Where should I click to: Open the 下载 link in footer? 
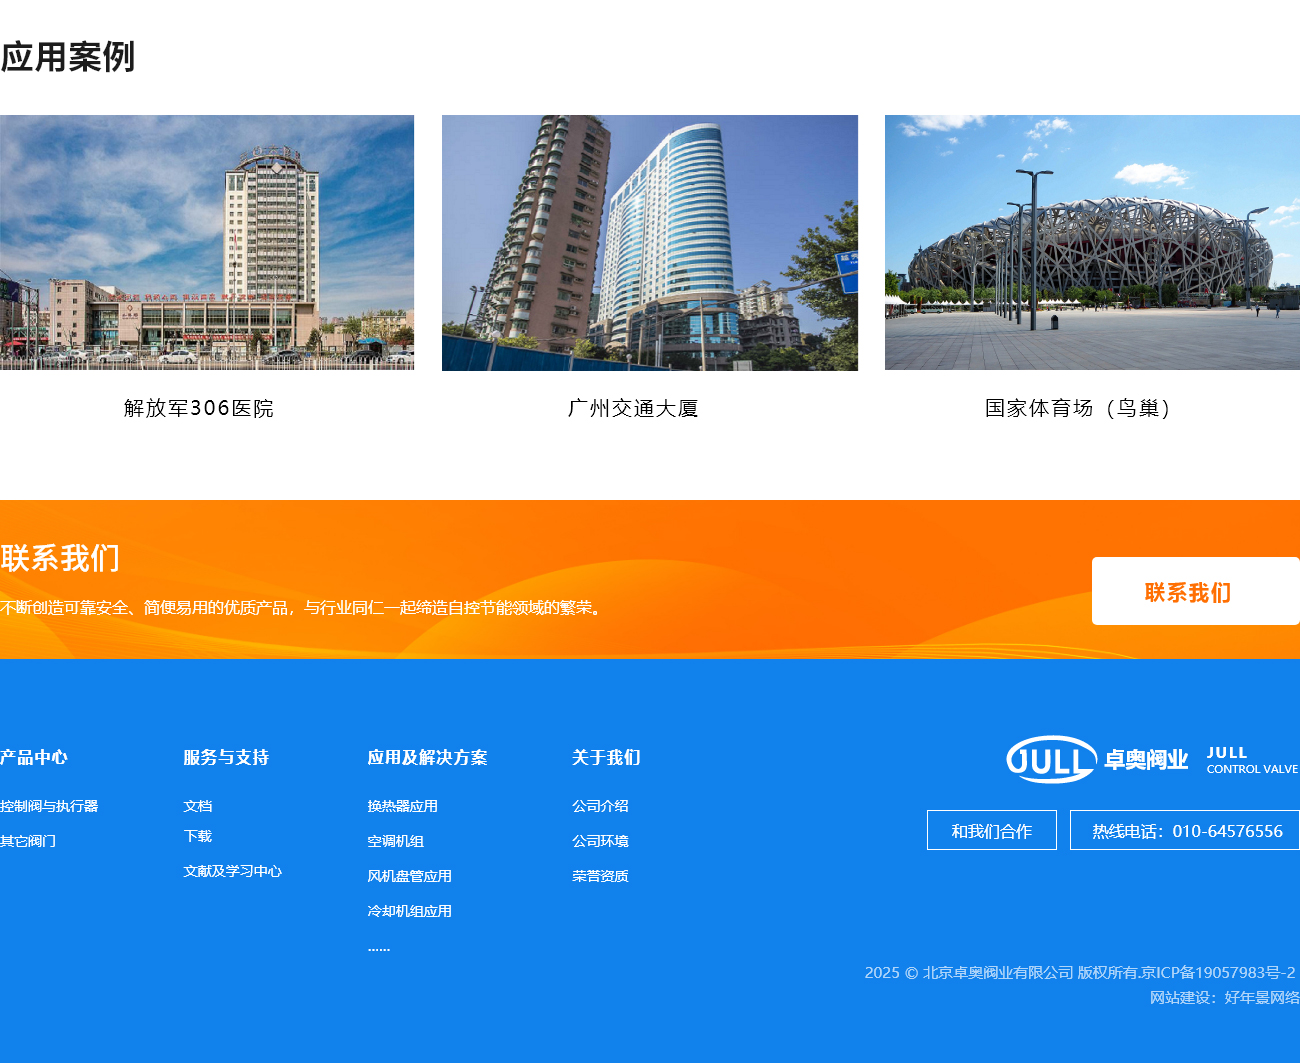[197, 836]
